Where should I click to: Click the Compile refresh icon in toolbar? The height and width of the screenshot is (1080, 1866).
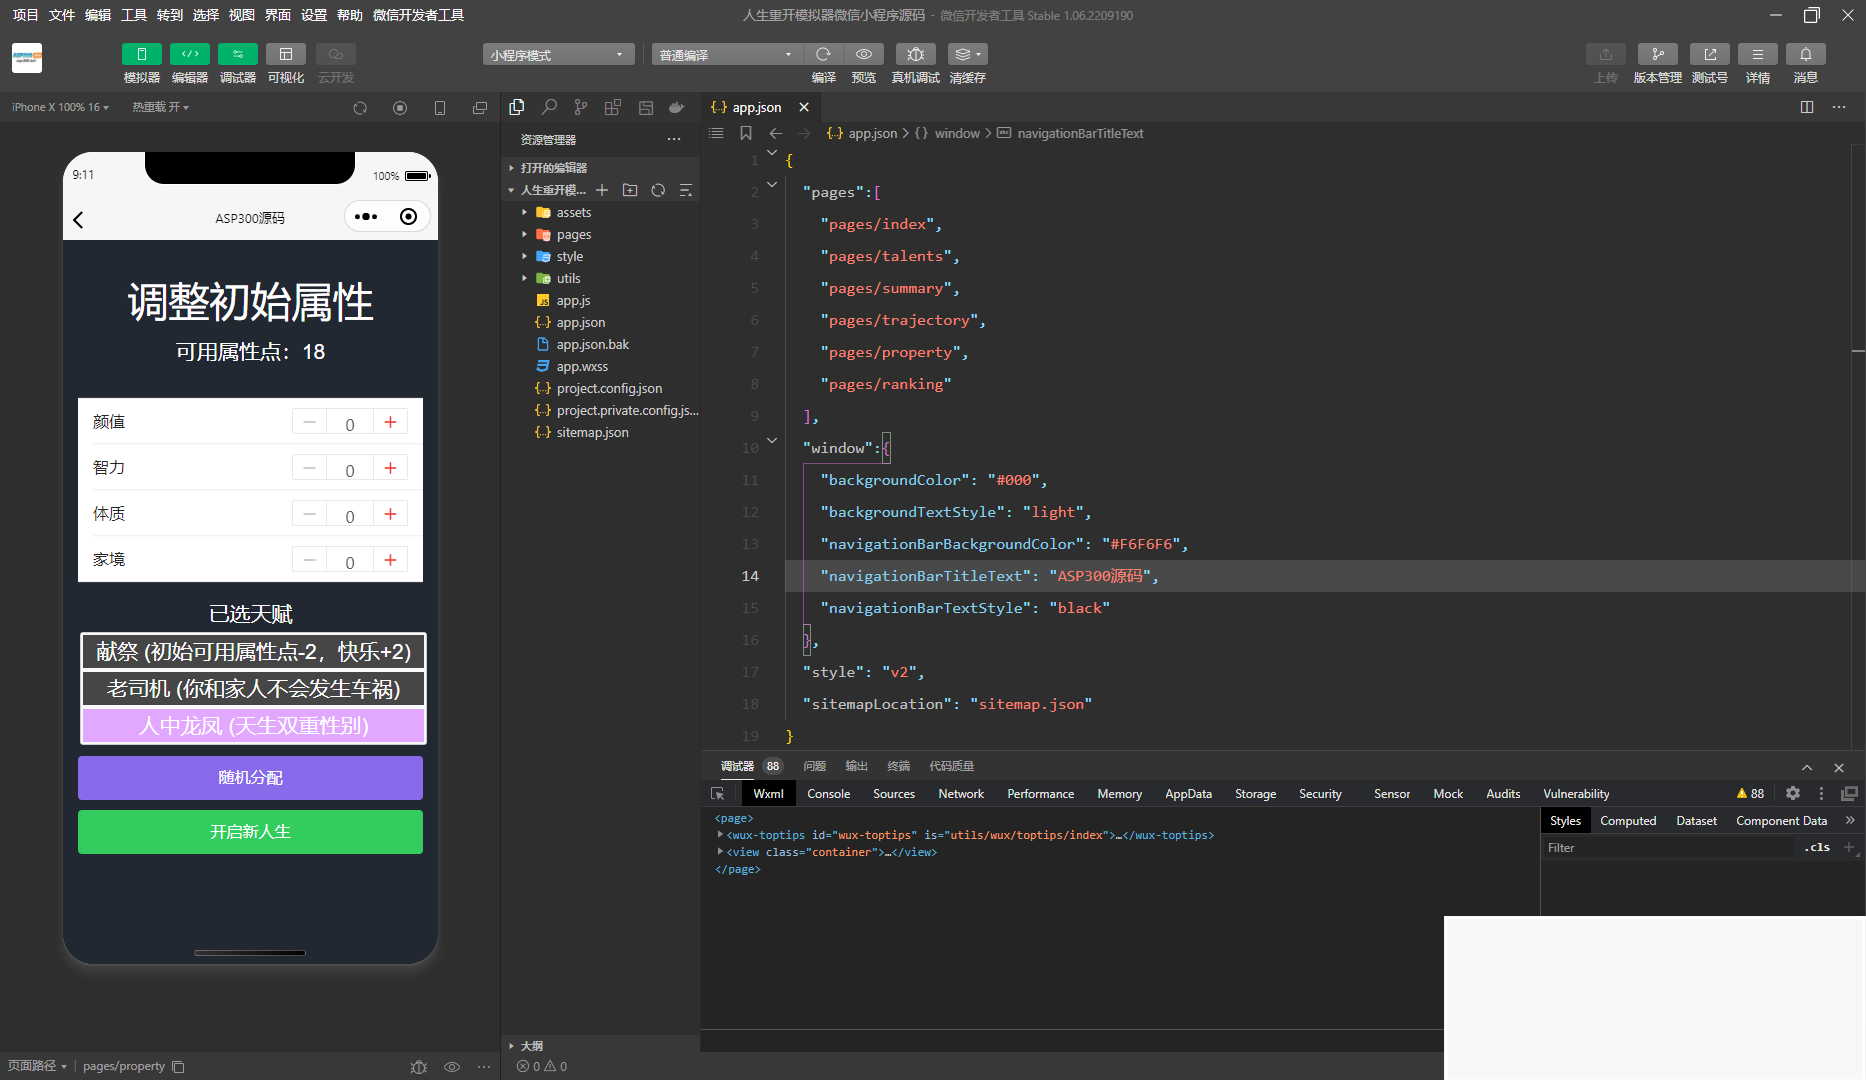[823, 54]
